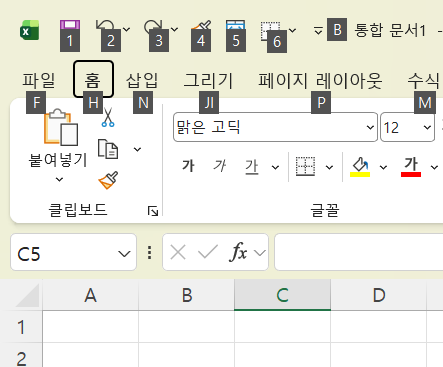Expand the fx function dropdown arrow
Viewport: 443px width, 367px height.
click(x=260, y=253)
